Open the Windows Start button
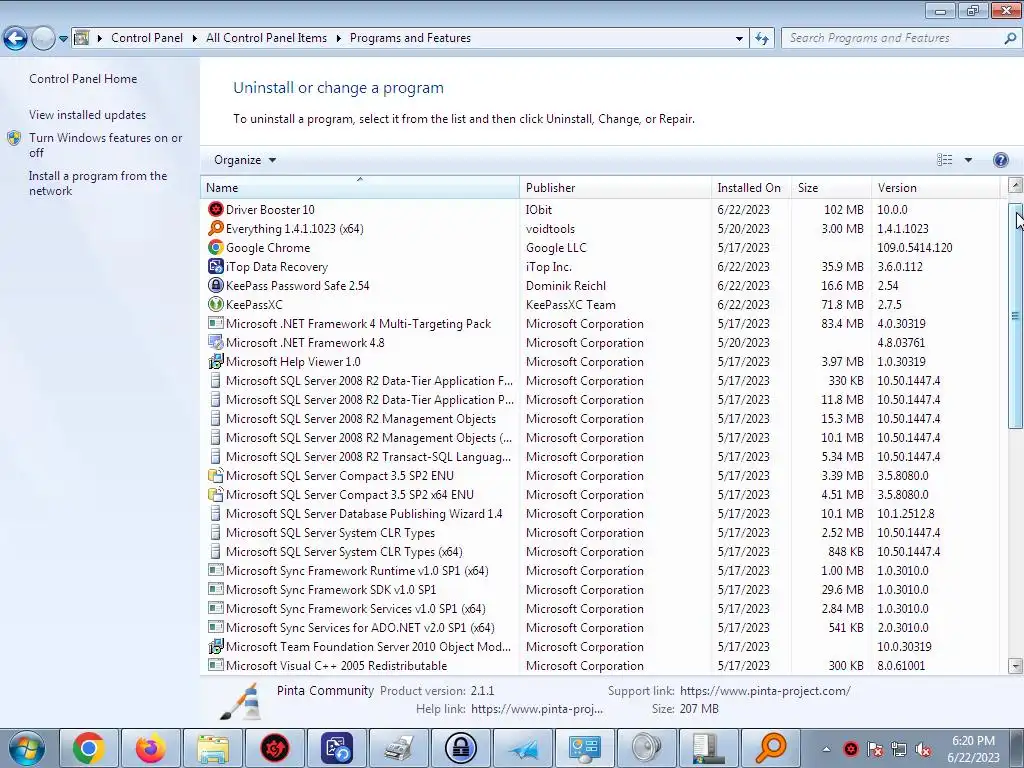1024x768 pixels. pos(27,748)
